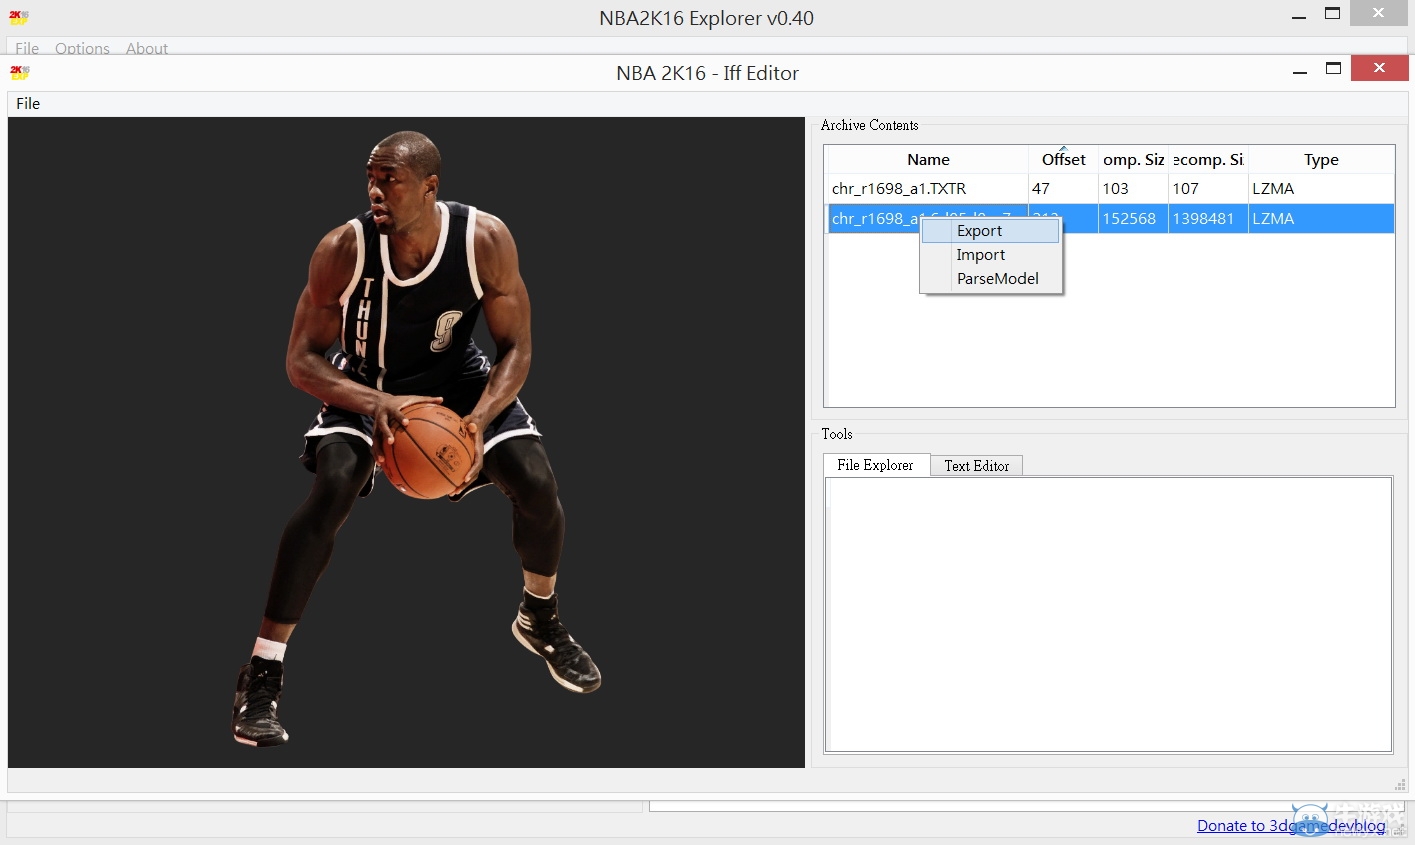
Task: Choose Export from the context menu
Action: 990,231
